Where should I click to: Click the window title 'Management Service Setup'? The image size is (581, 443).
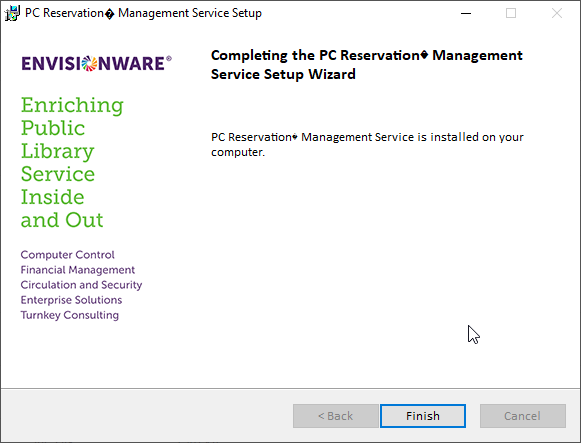(190, 13)
